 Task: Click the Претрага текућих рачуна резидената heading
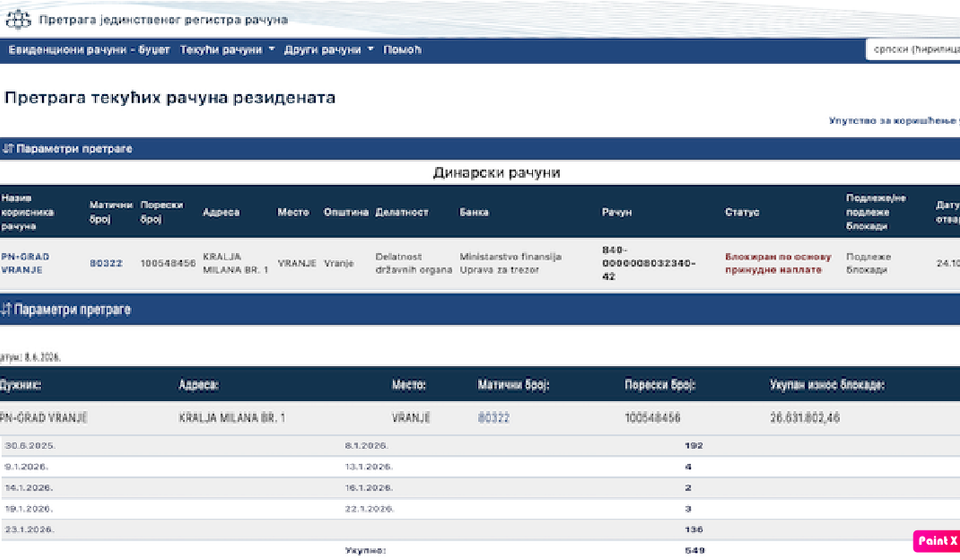[x=170, y=98]
